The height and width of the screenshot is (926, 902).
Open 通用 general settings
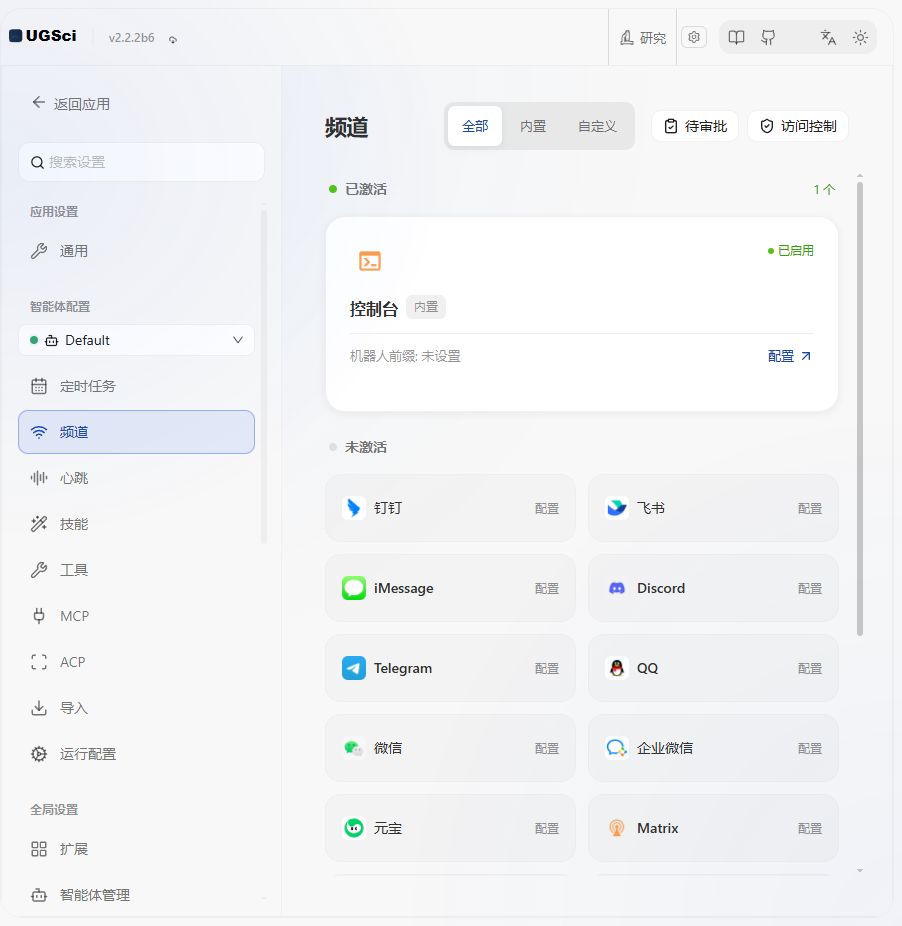136,251
